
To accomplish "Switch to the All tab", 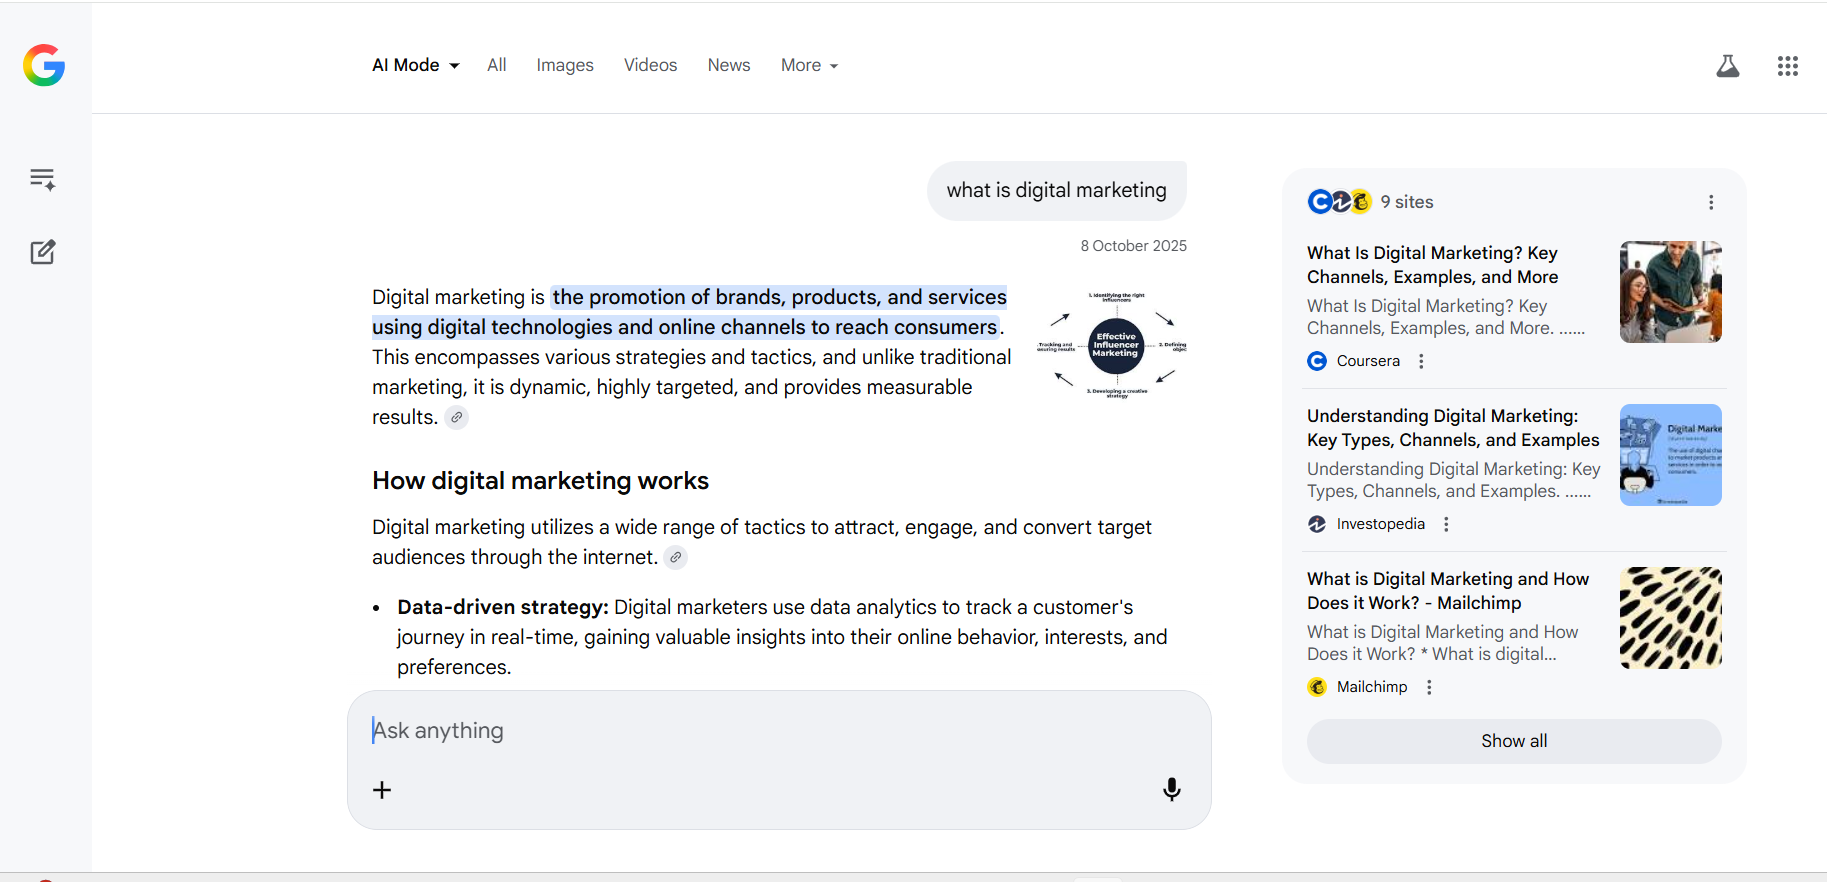I will click(497, 65).
